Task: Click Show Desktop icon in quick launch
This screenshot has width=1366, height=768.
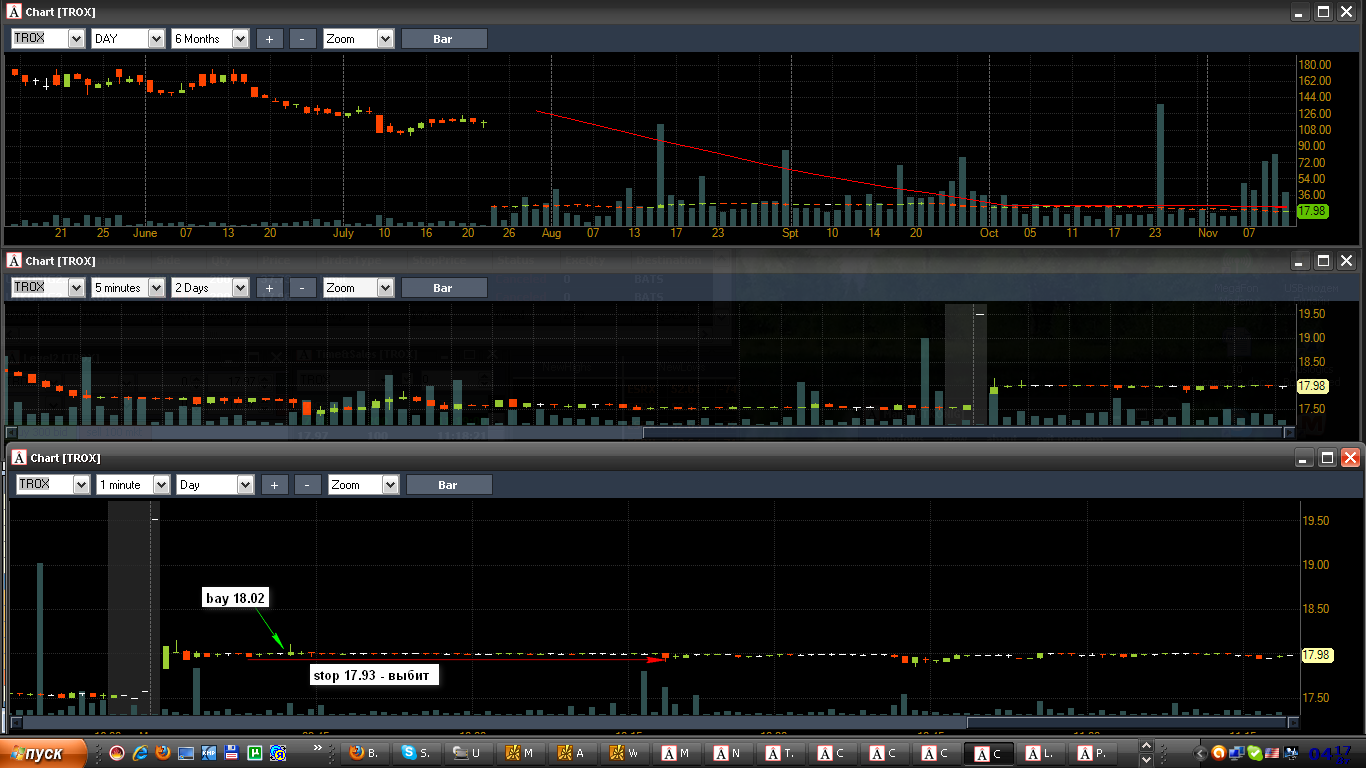Action: point(186,753)
